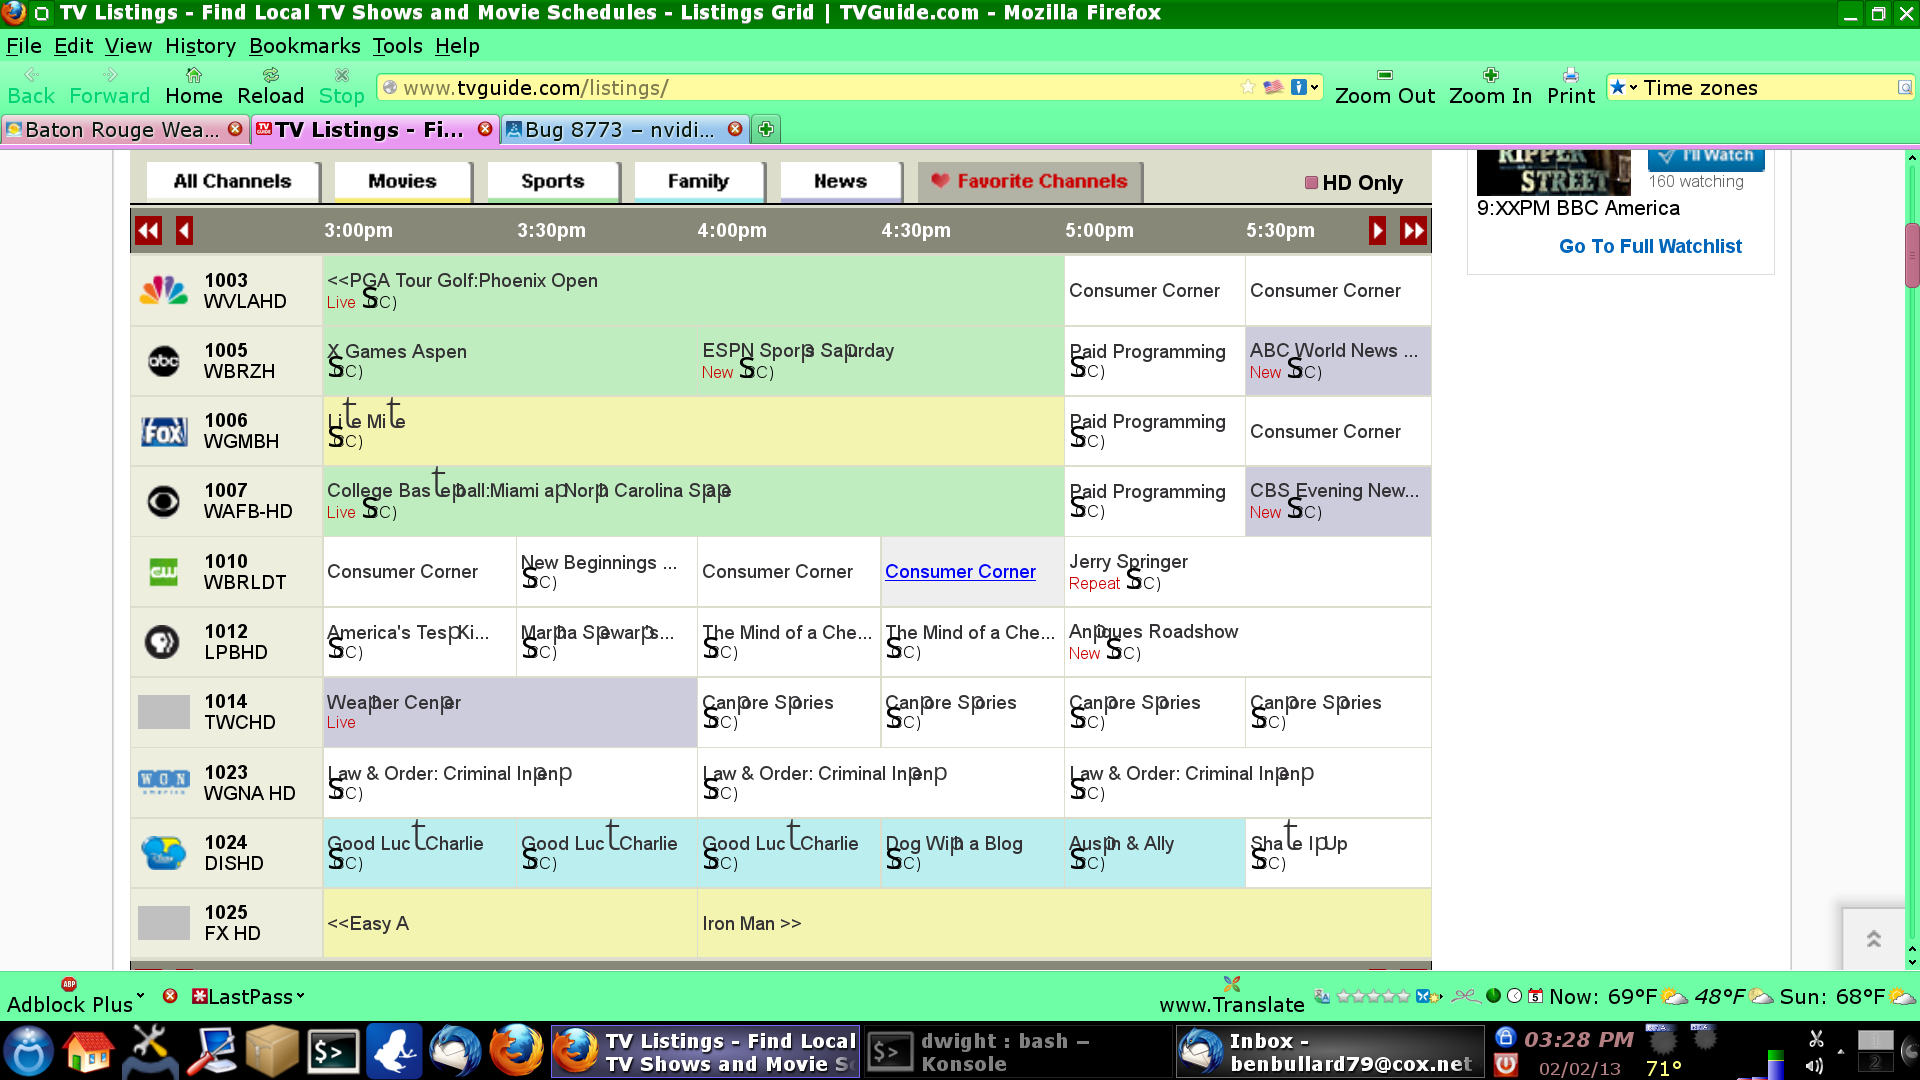Open a new browser tab
1920x1080 pixels.
766,129
